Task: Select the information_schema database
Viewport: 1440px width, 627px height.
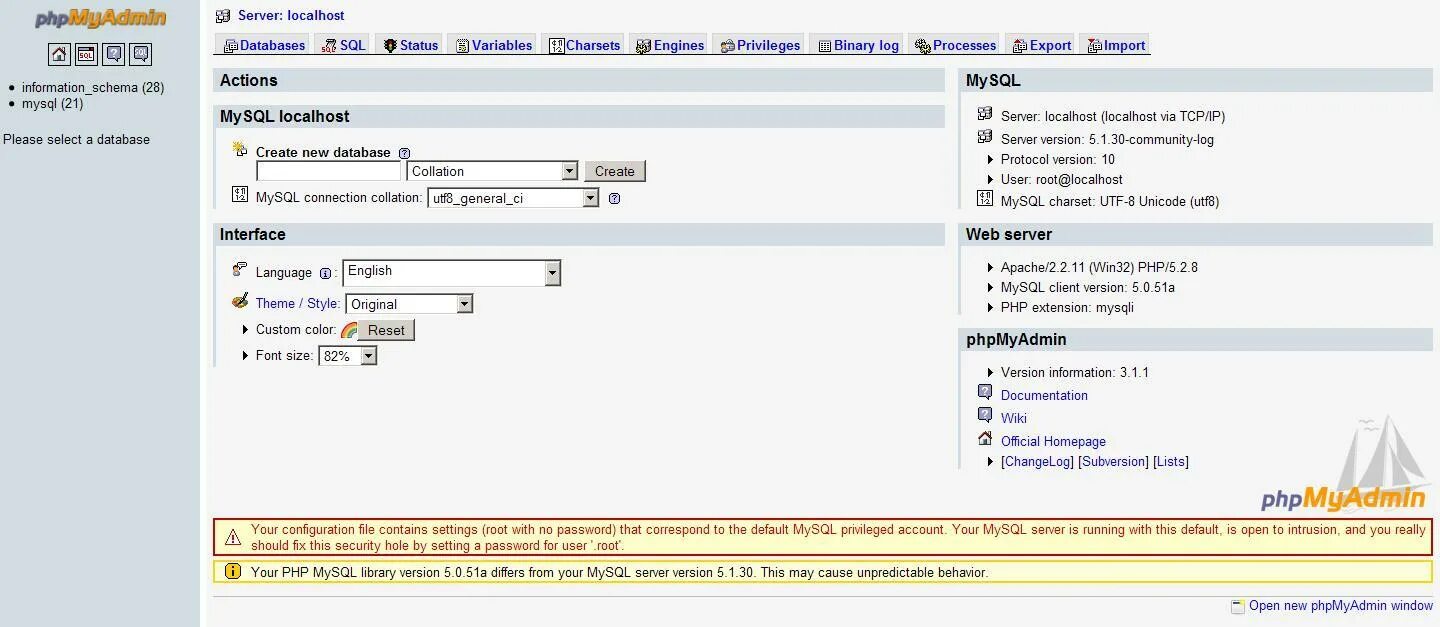Action: coord(93,87)
